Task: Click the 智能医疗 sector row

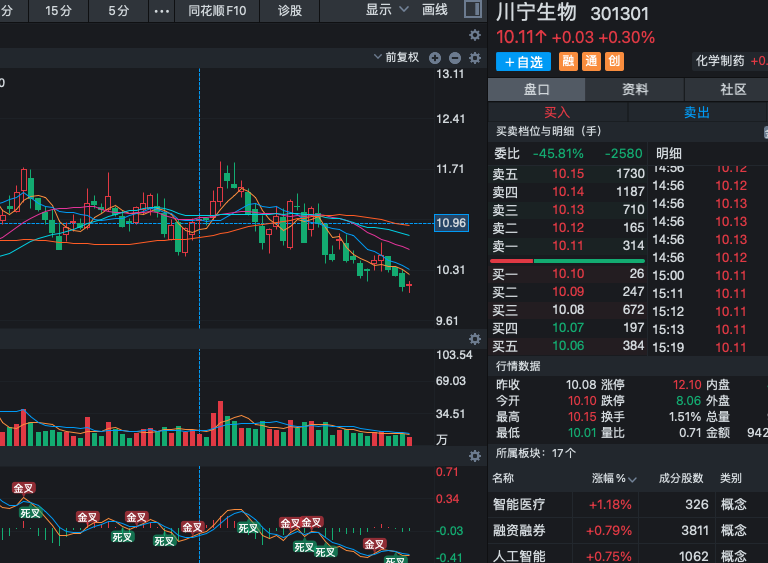Action: [x=628, y=504]
